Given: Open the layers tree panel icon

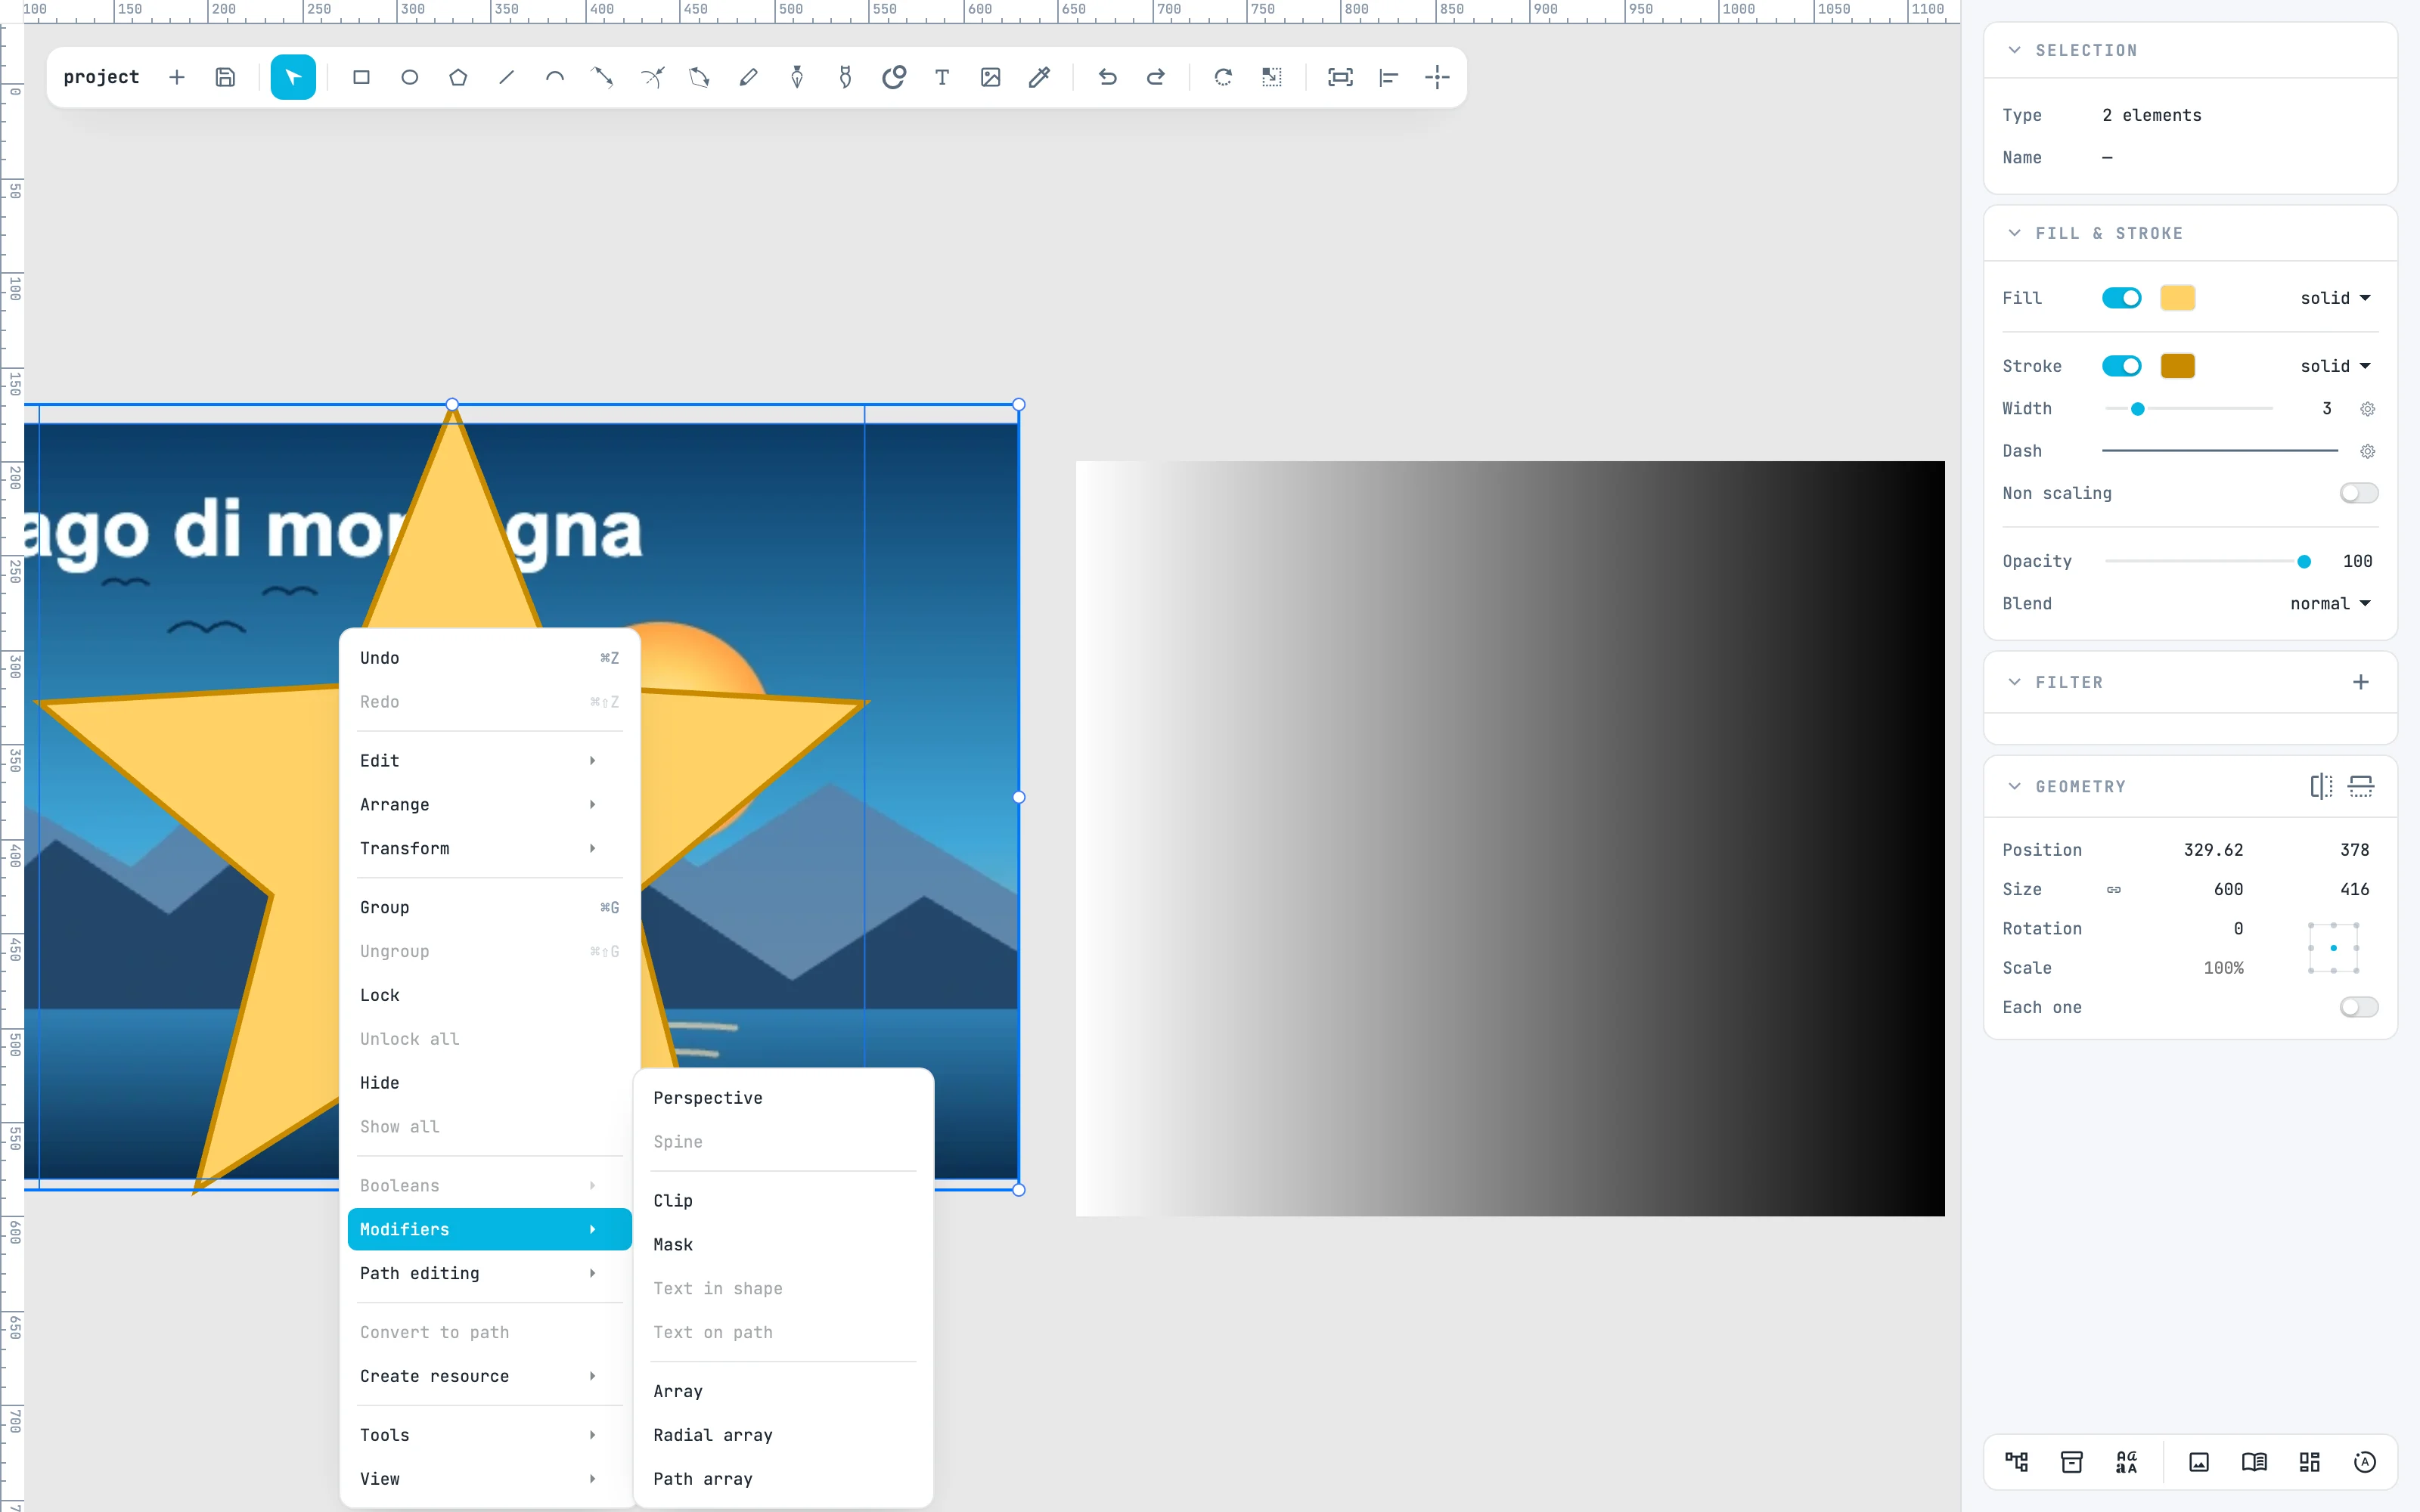Looking at the screenshot, I should pyautogui.click(x=2017, y=1462).
